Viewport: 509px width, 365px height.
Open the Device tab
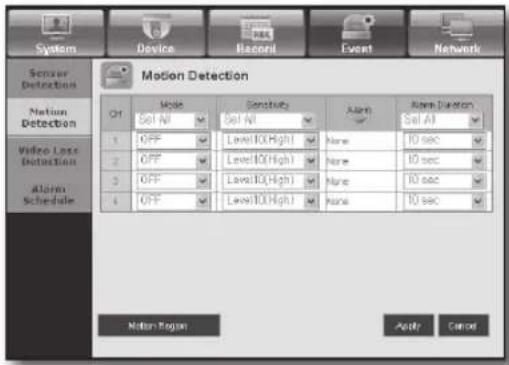pyautogui.click(x=156, y=33)
